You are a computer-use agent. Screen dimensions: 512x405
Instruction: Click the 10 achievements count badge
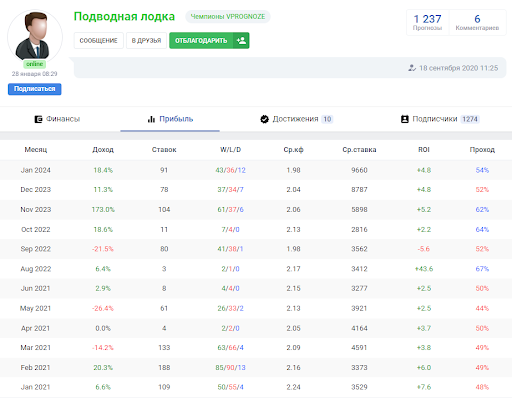pyautogui.click(x=327, y=119)
